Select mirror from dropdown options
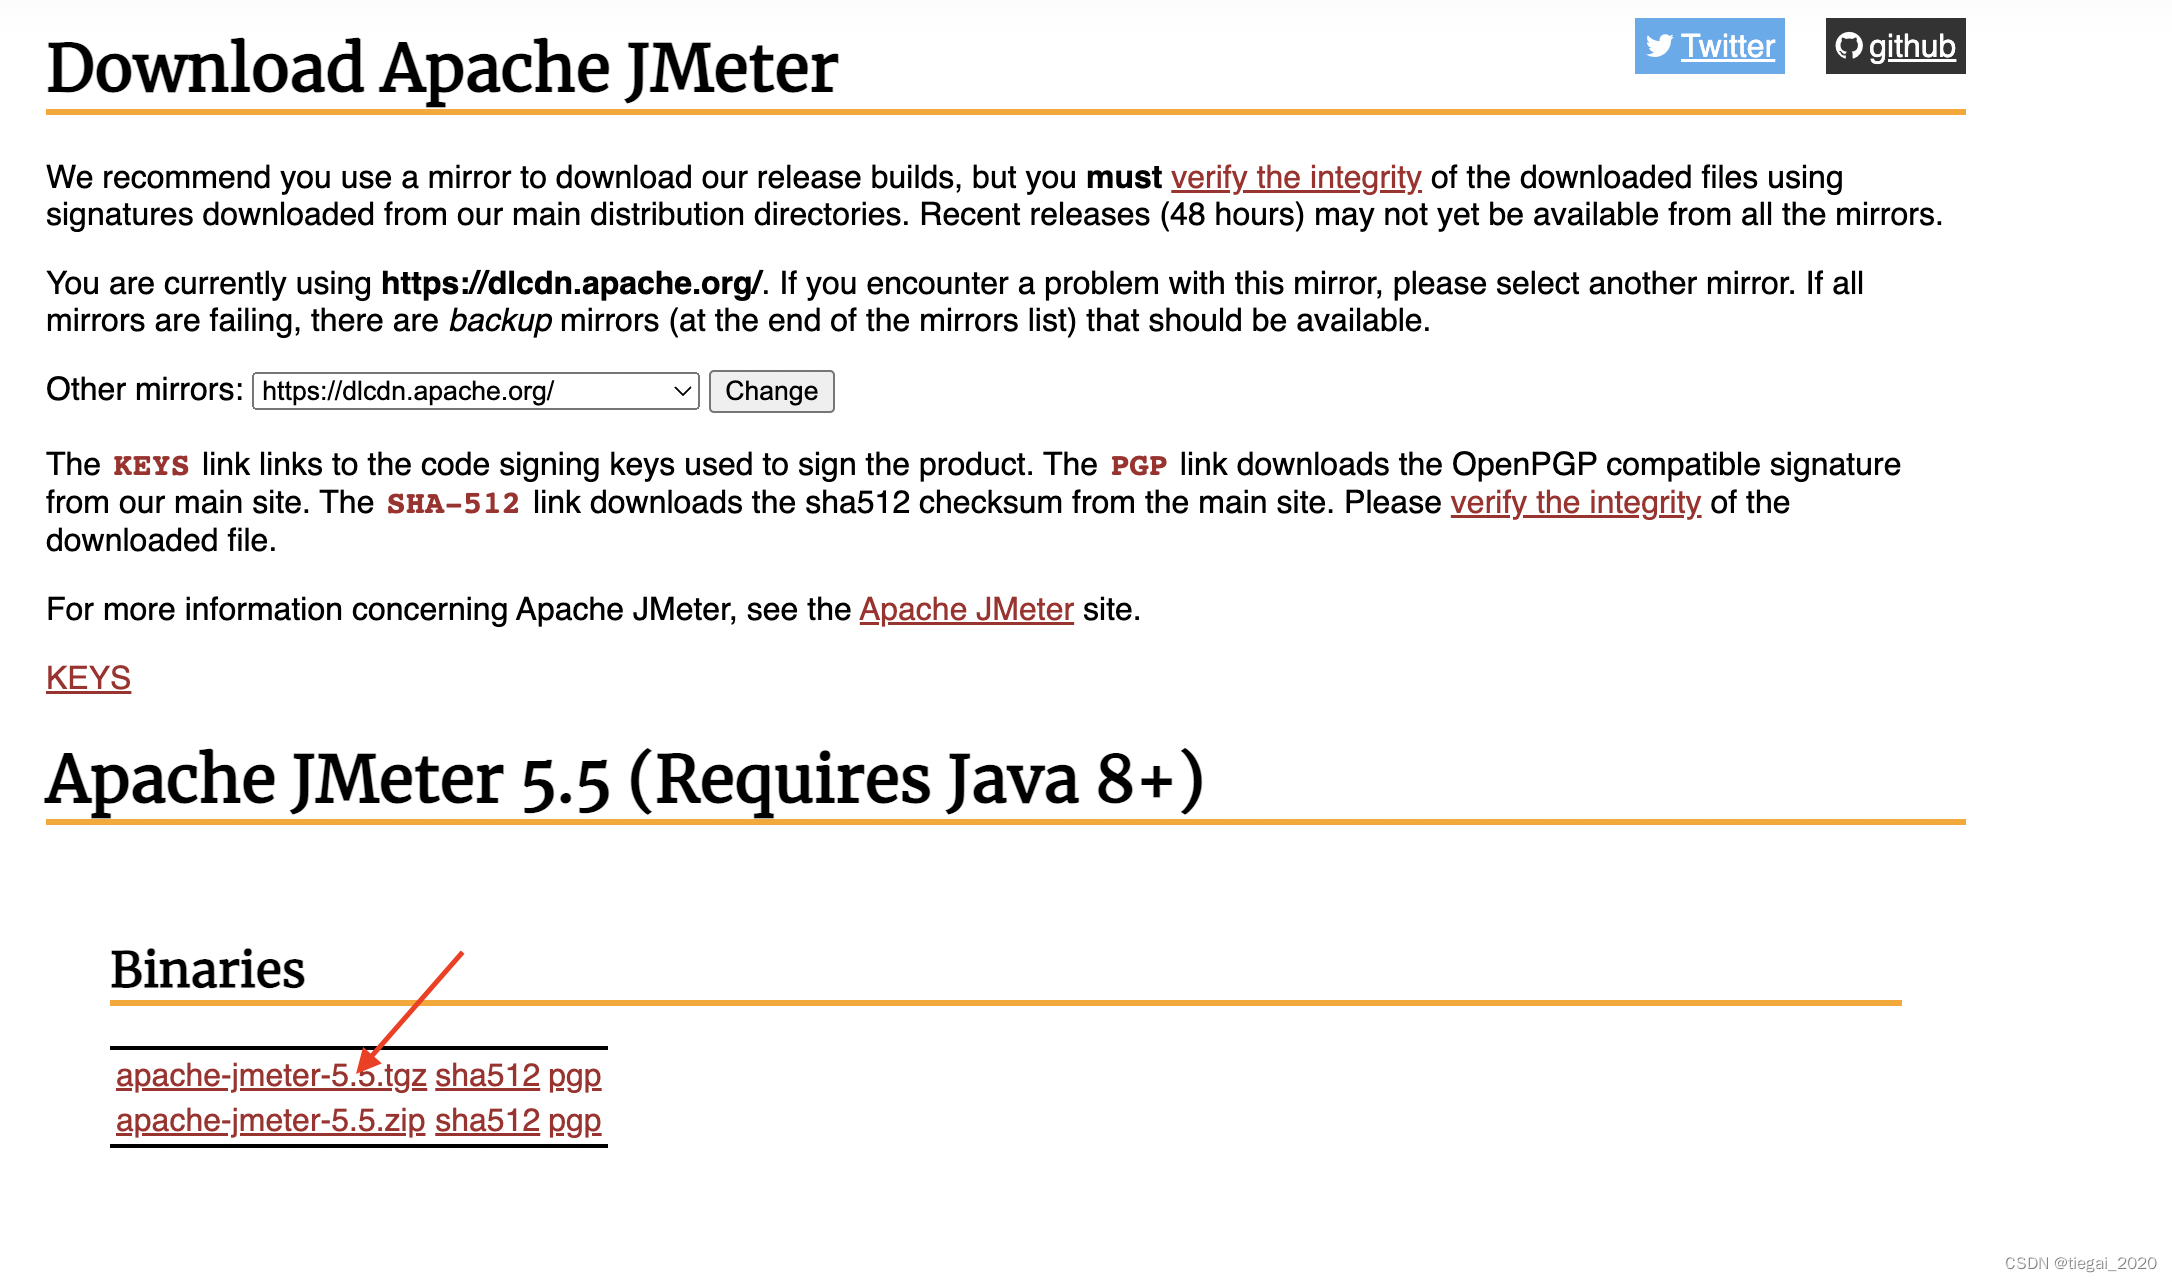 click(x=475, y=391)
